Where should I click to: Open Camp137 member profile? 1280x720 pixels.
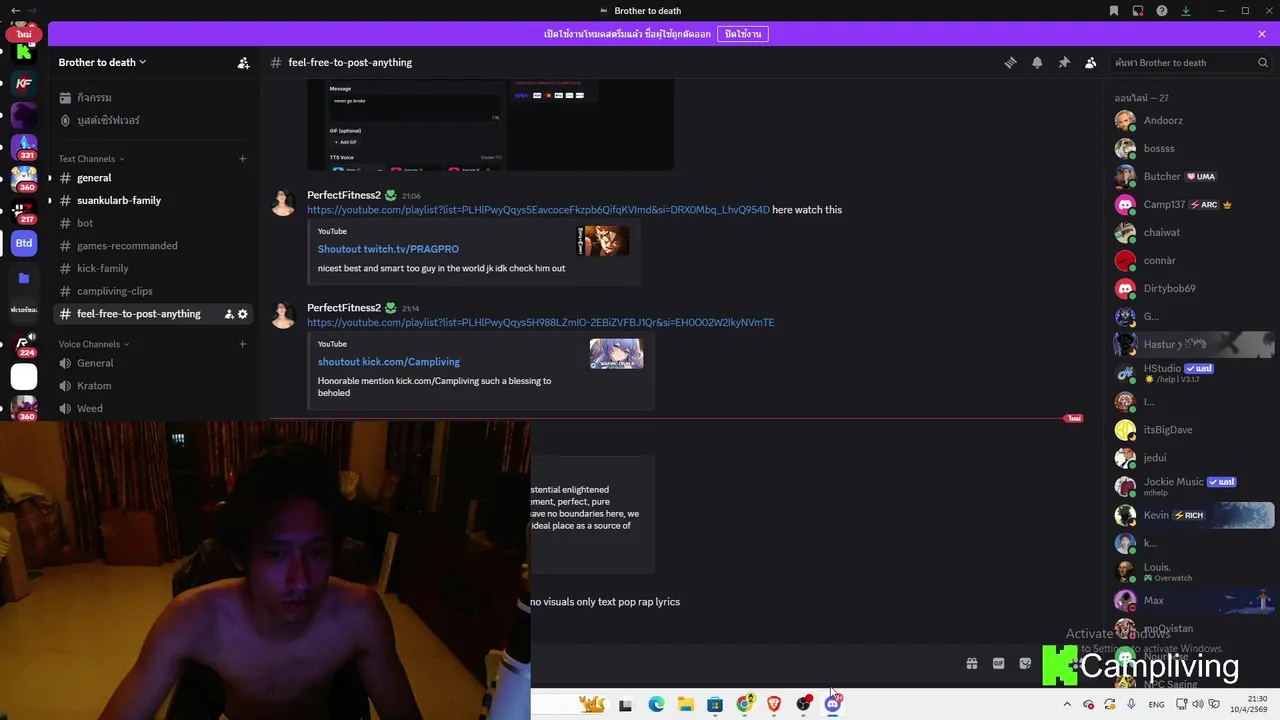(x=1192, y=204)
